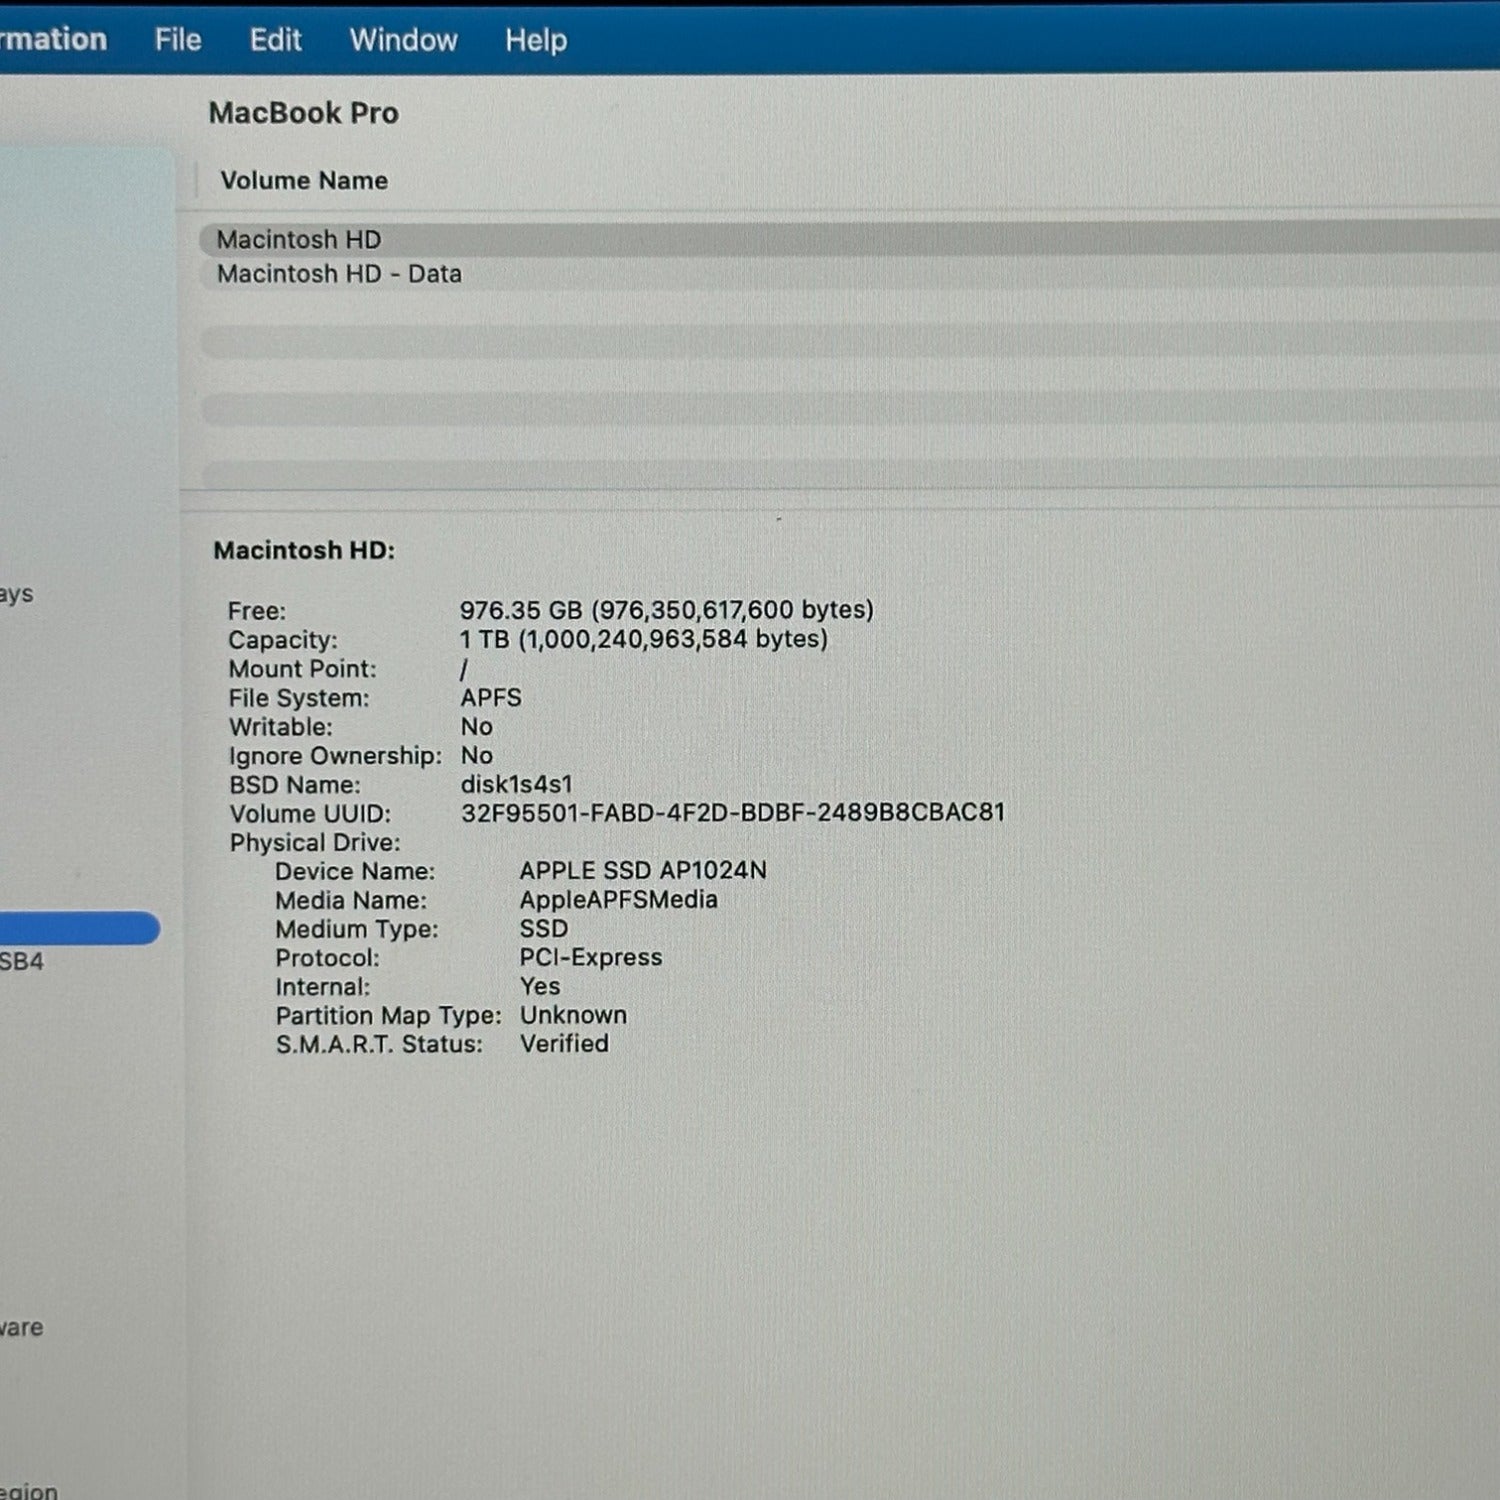Select Thunderbolt/USB4 in the sidebar
The width and height of the screenshot is (1500, 1500).
[x=22, y=962]
